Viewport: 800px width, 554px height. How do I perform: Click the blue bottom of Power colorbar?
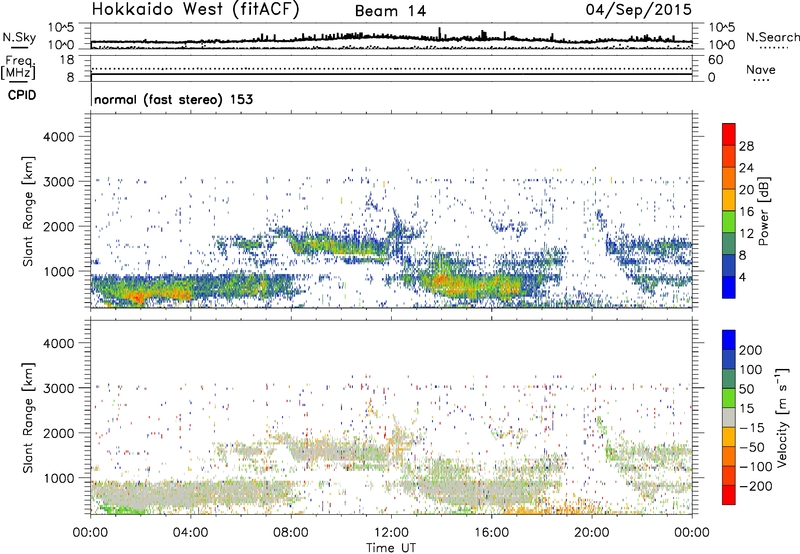[x=729, y=287]
